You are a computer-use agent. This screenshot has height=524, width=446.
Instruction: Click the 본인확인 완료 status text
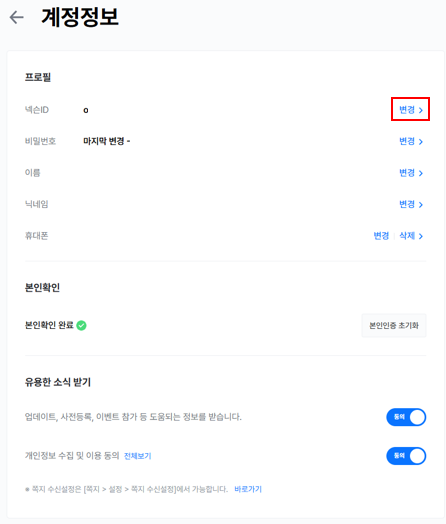(x=49, y=325)
